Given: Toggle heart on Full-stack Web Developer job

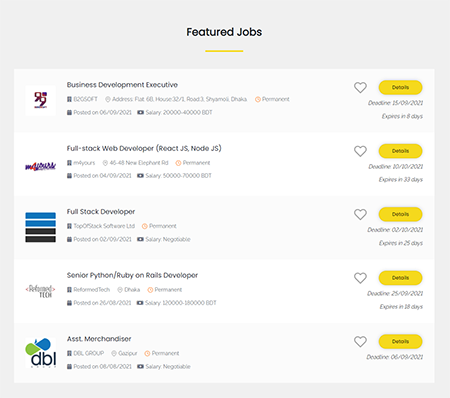Looking at the screenshot, I should coord(360,151).
